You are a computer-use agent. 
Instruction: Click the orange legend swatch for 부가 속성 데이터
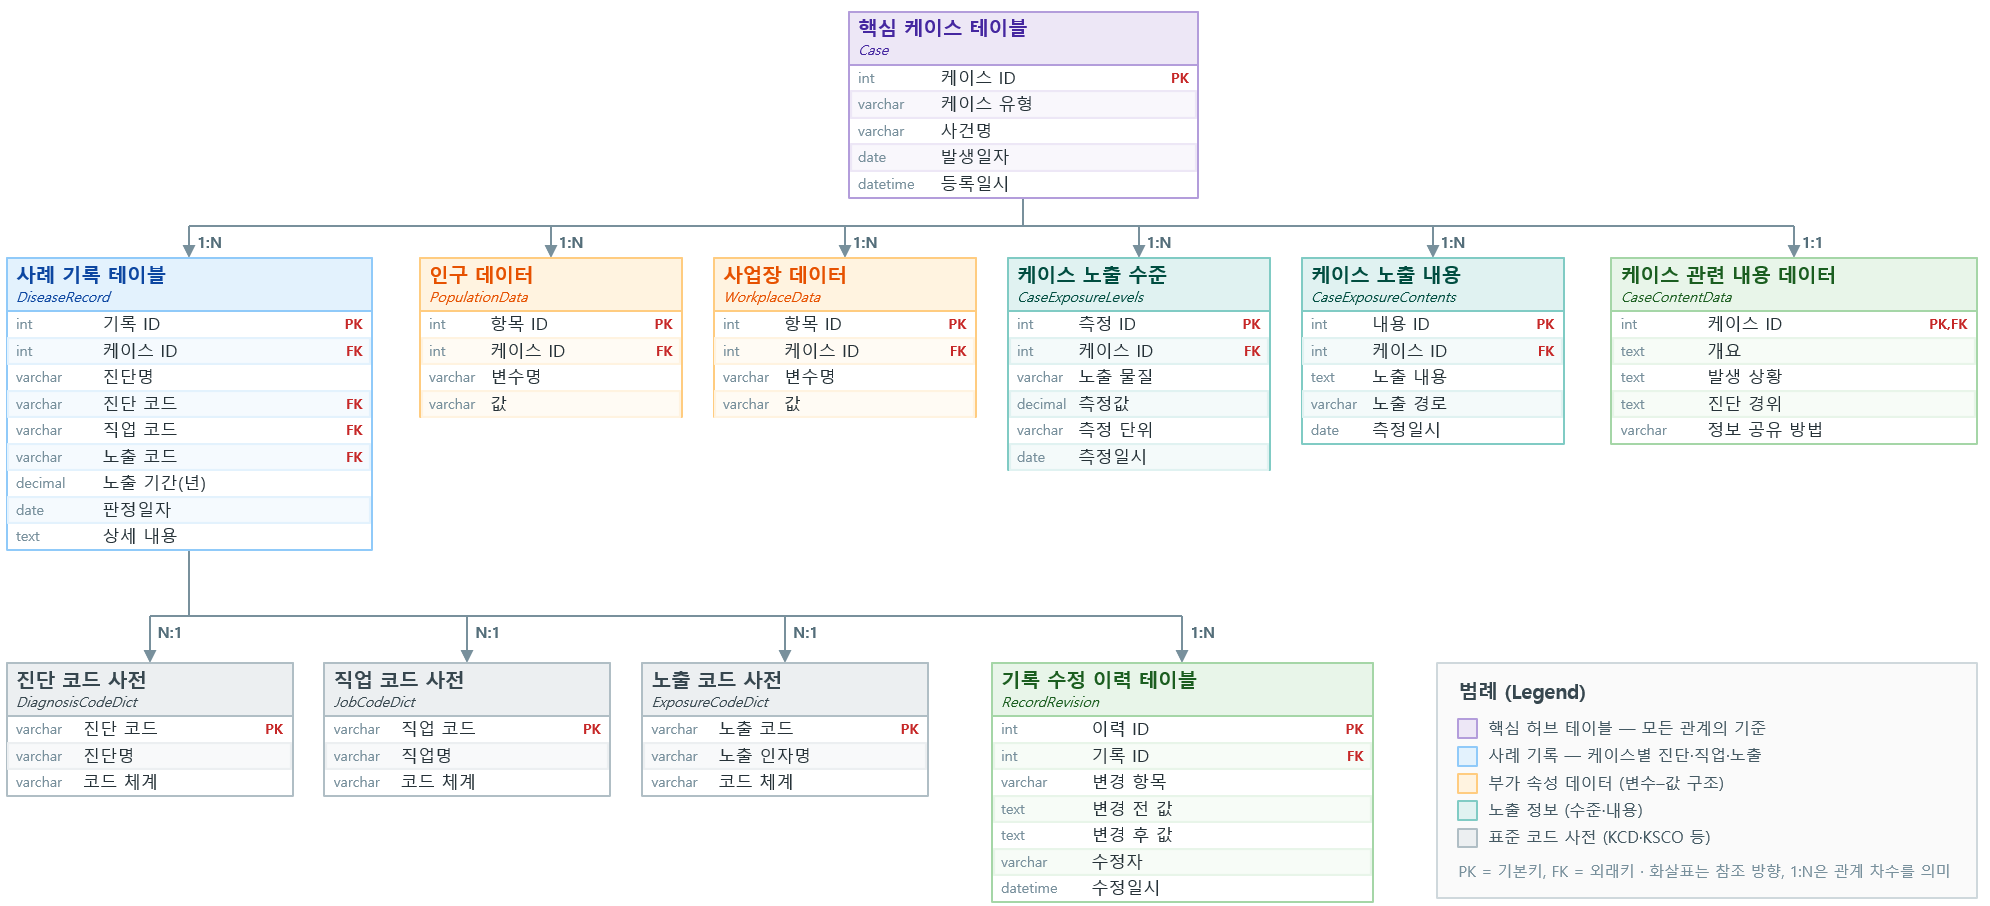(x=1467, y=783)
